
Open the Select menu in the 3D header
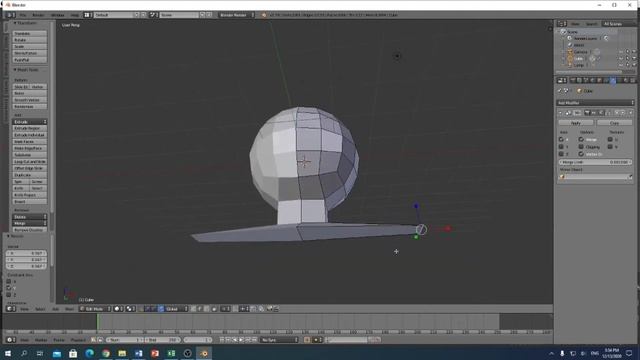click(40, 309)
